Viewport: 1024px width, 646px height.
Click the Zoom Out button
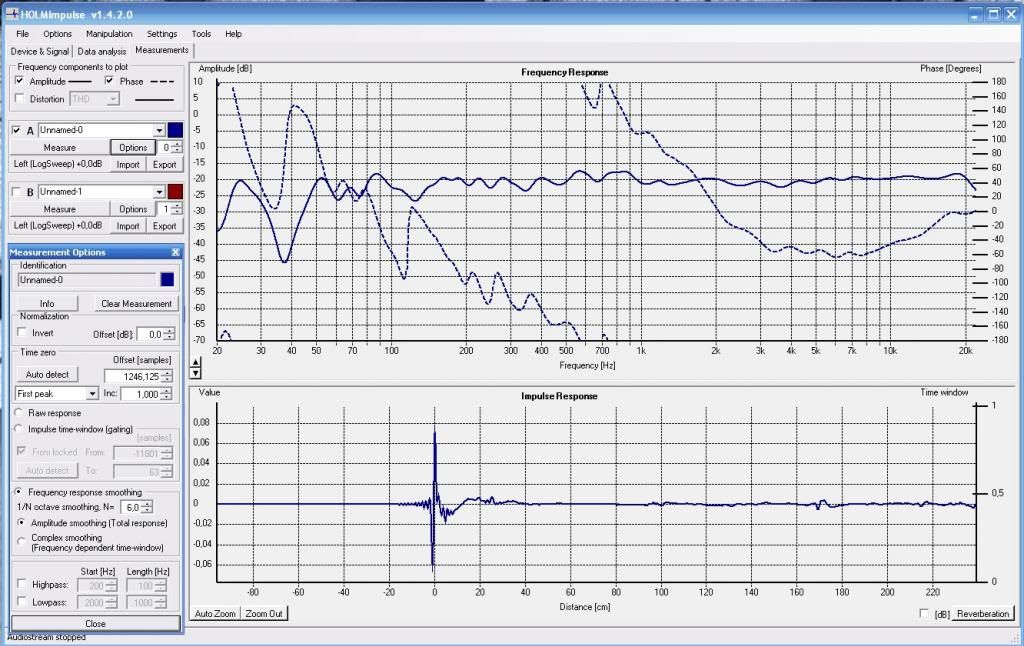click(x=264, y=614)
